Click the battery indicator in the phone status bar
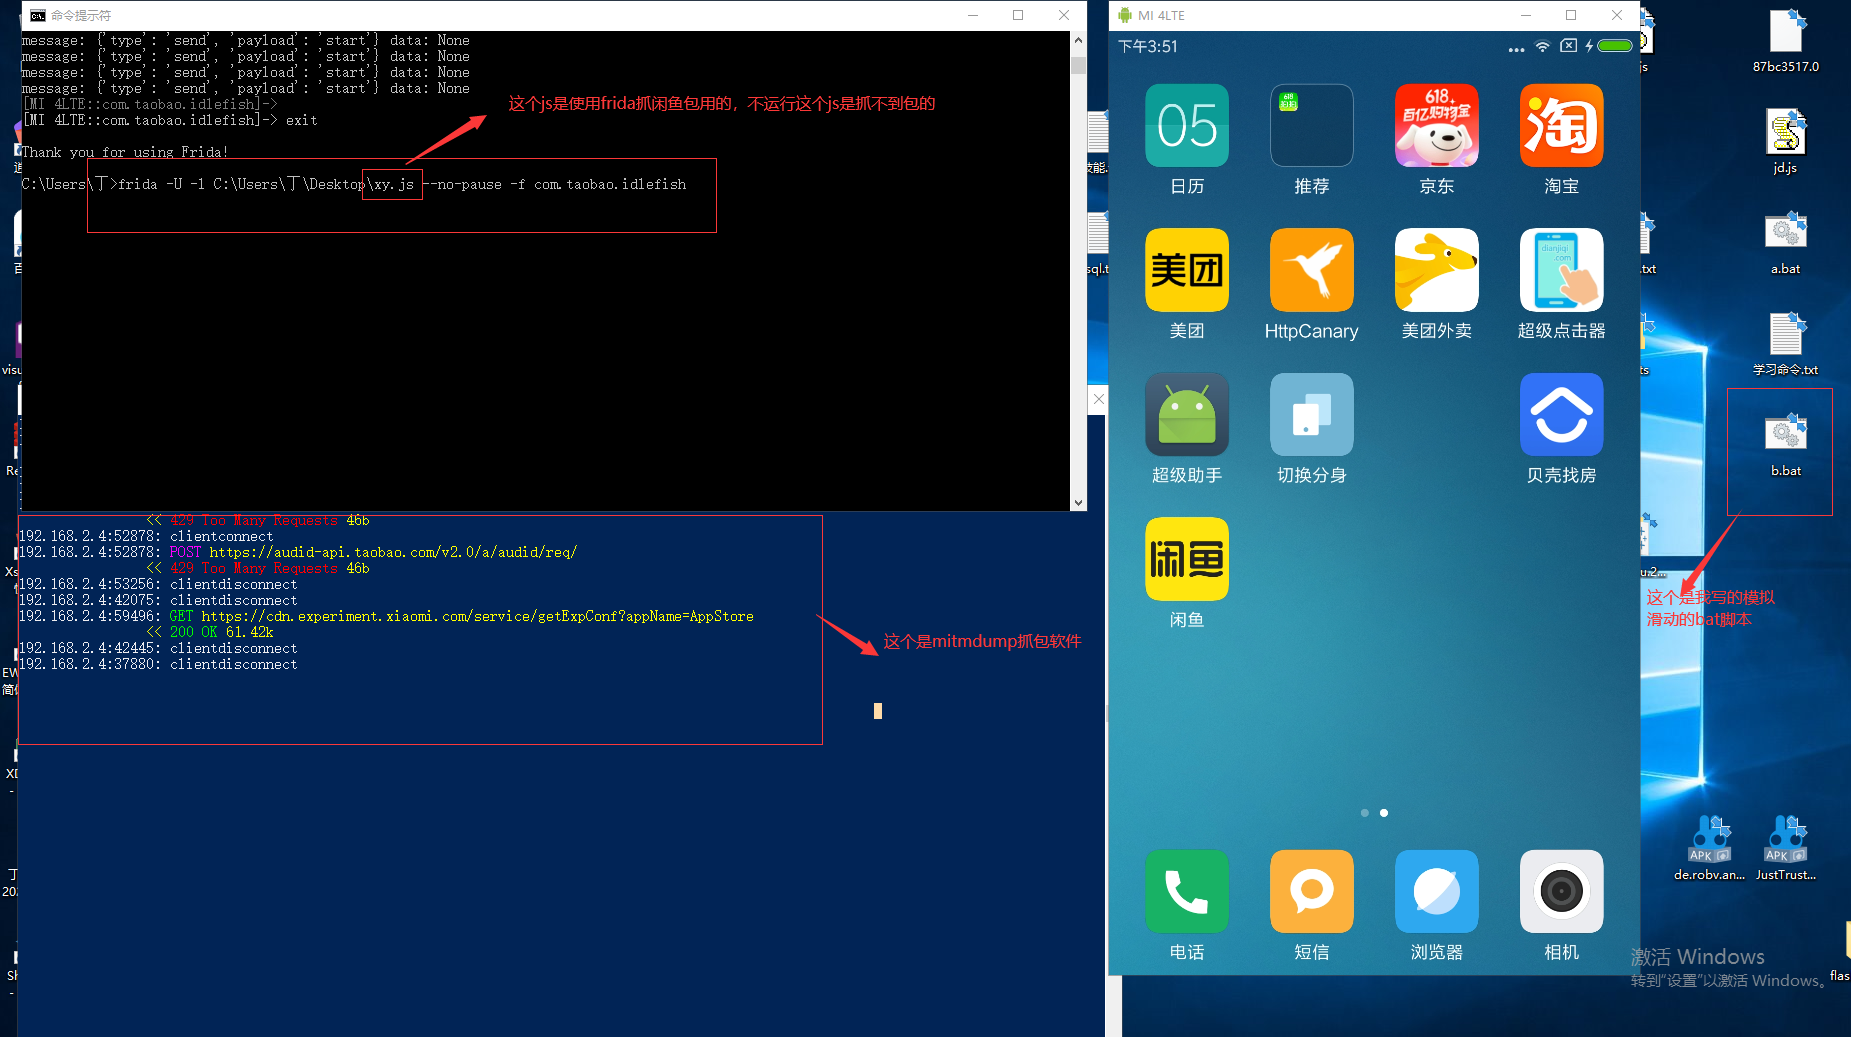Screen dimensions: 1851x1037 [x=1614, y=46]
